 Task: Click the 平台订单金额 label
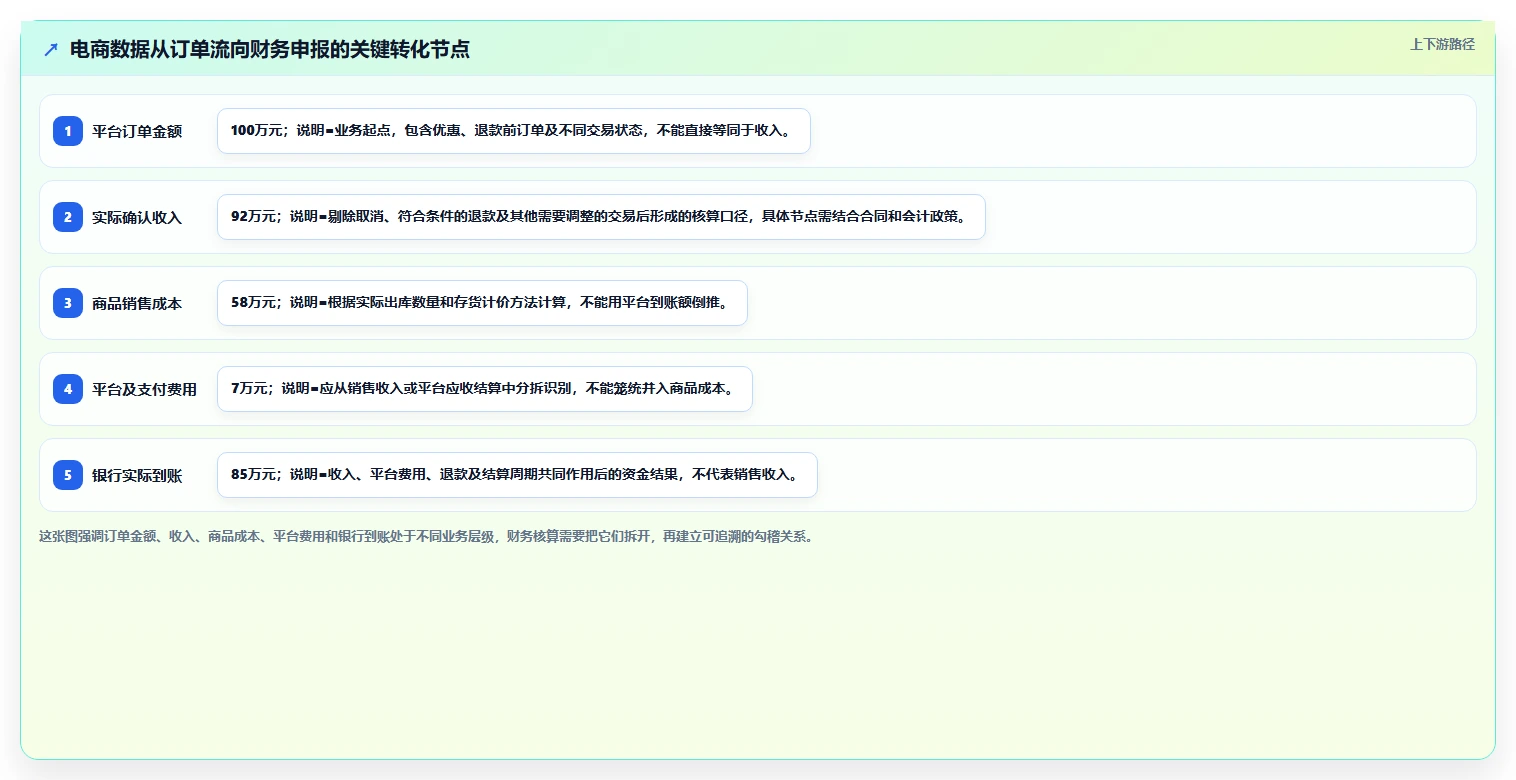click(x=137, y=131)
